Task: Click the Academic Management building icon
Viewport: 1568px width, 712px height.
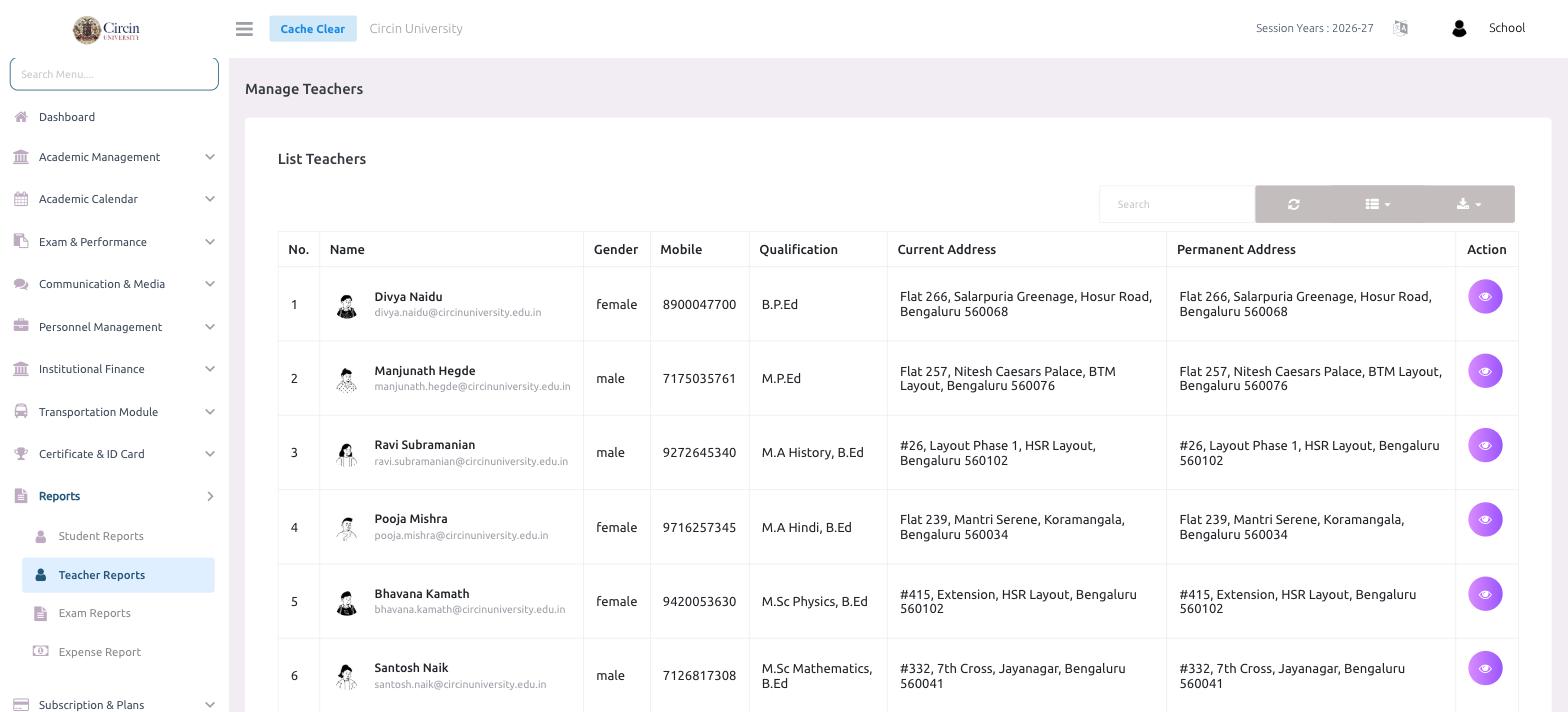Action: [x=21, y=157]
